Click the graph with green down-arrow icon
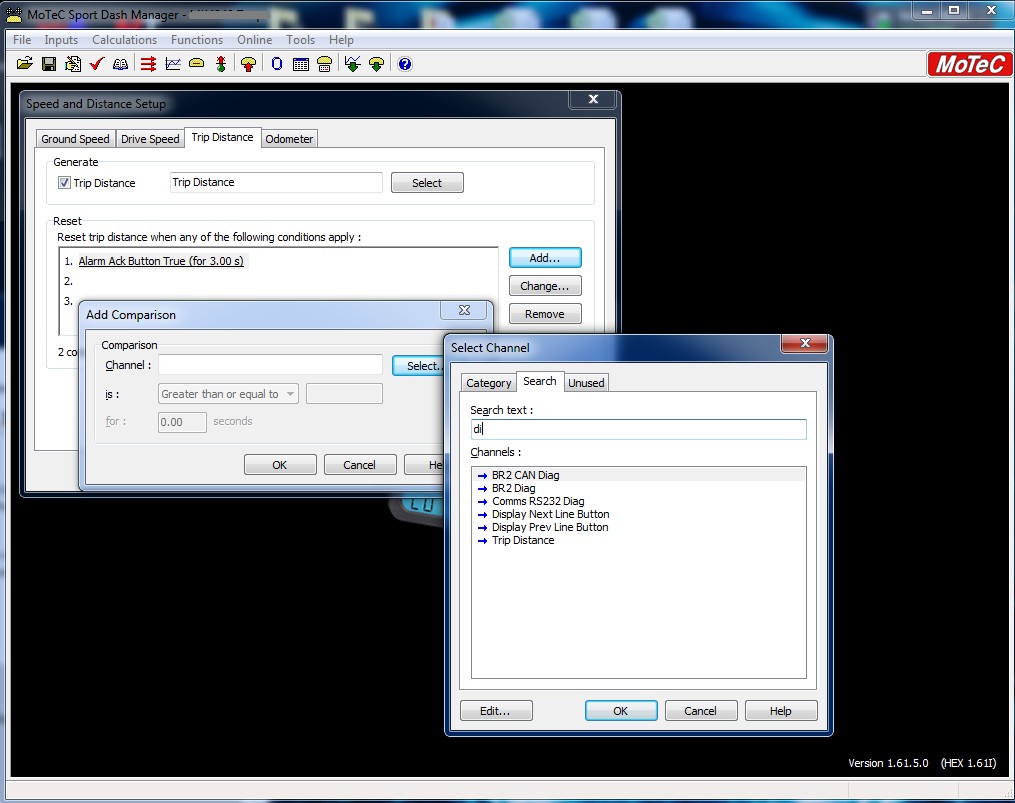 click(x=352, y=63)
